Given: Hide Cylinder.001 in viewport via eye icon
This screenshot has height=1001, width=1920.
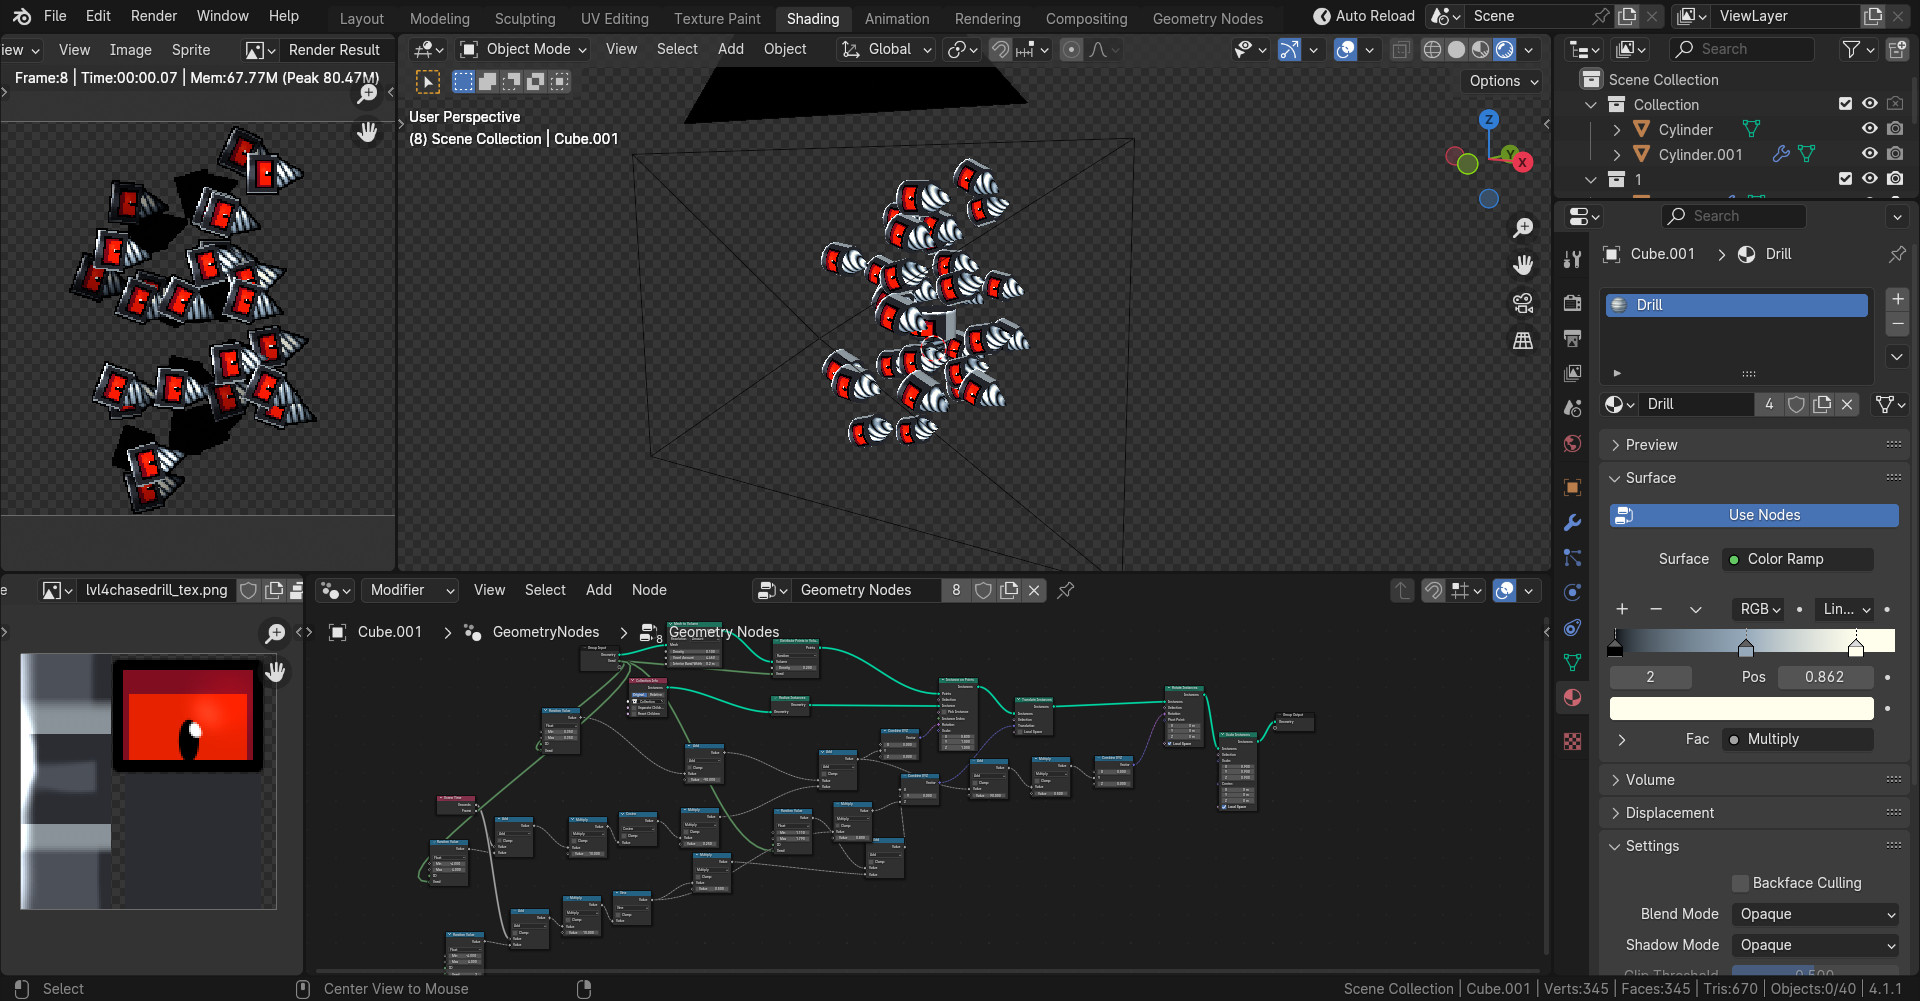Looking at the screenshot, I should [x=1869, y=154].
